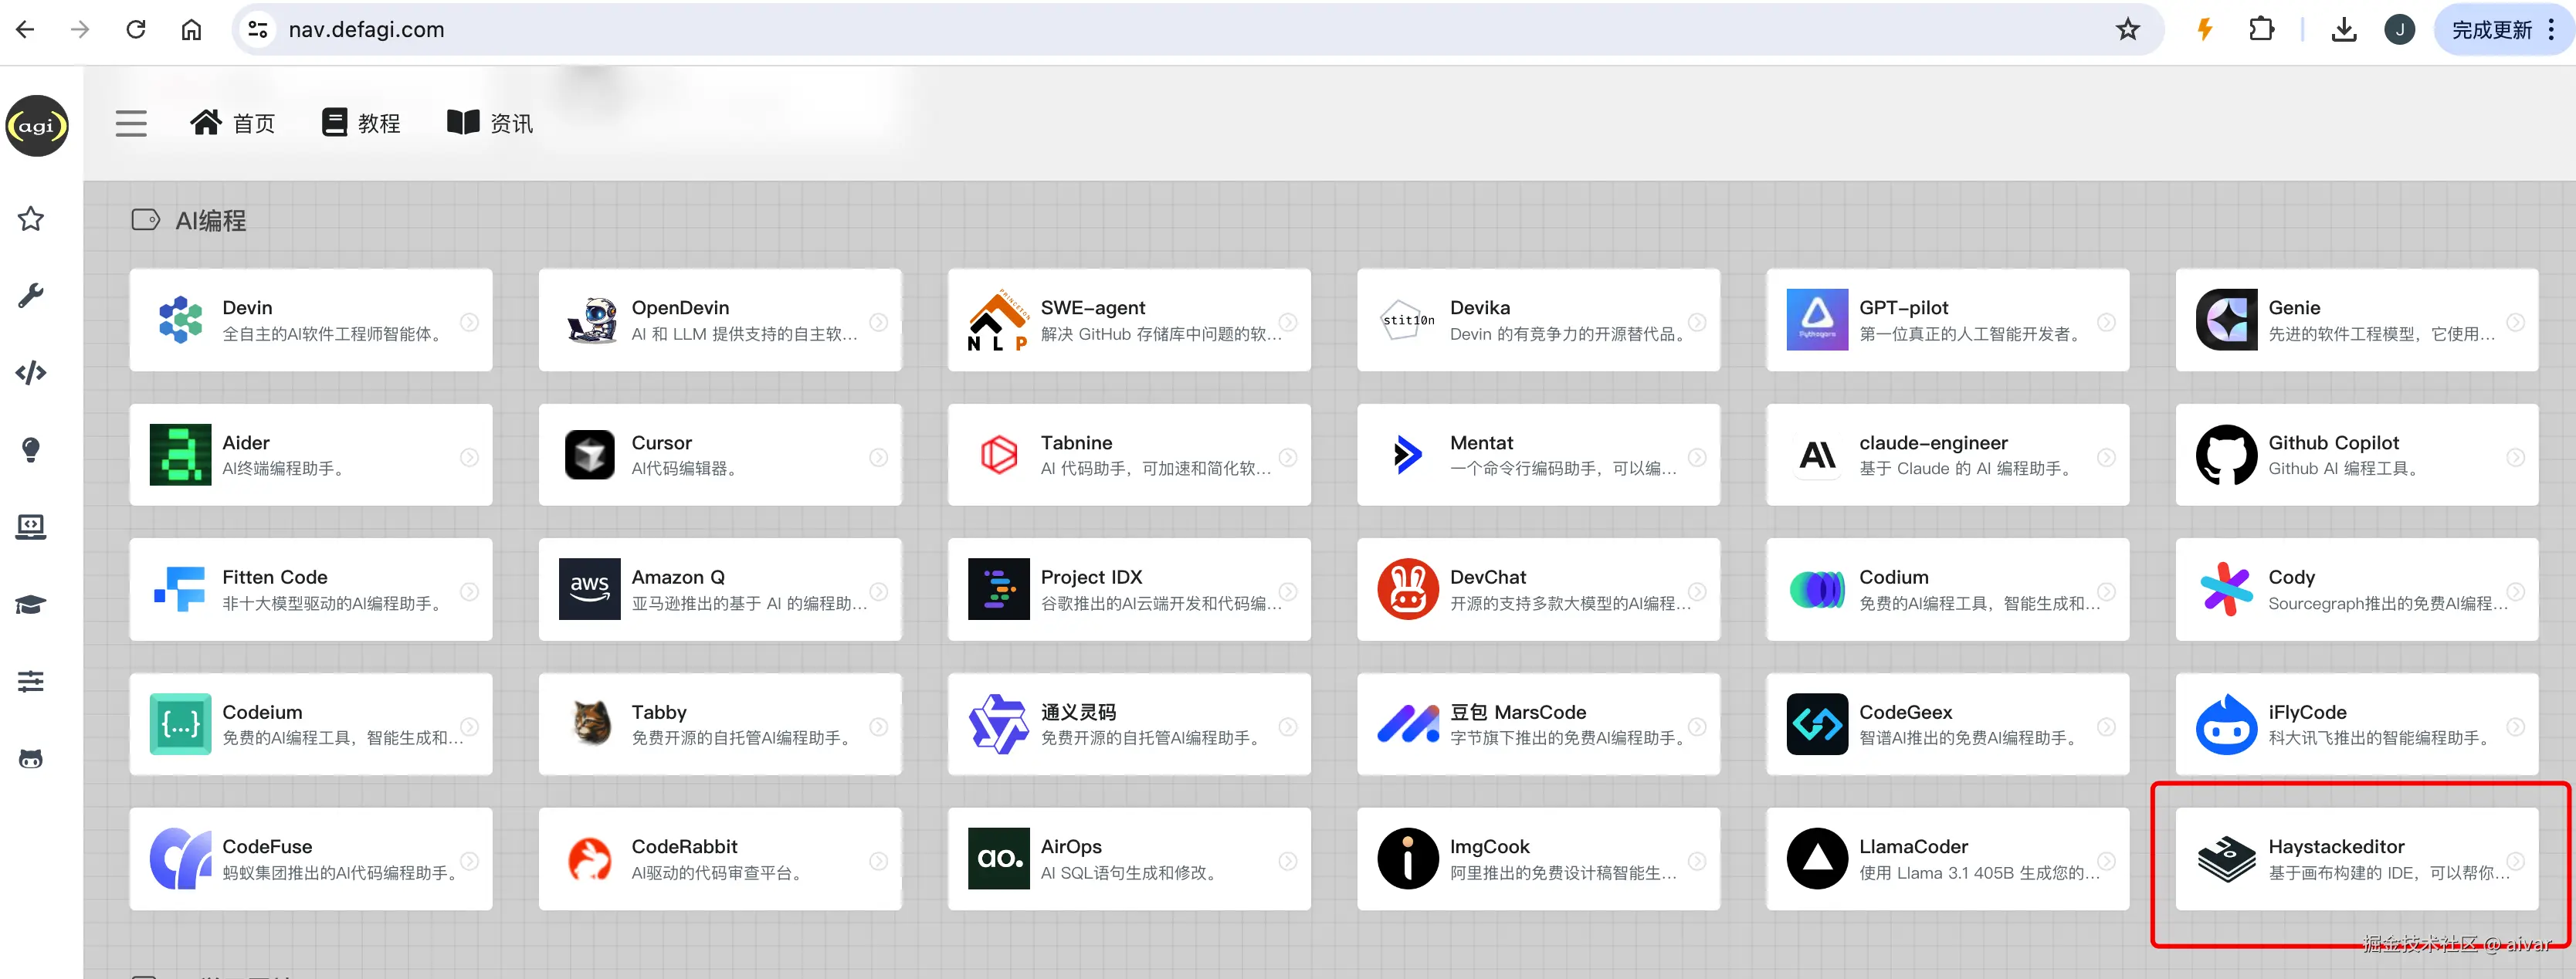Screen dimensions: 2576x979
Task: Click the agi logo at top left
Action: point(37,126)
